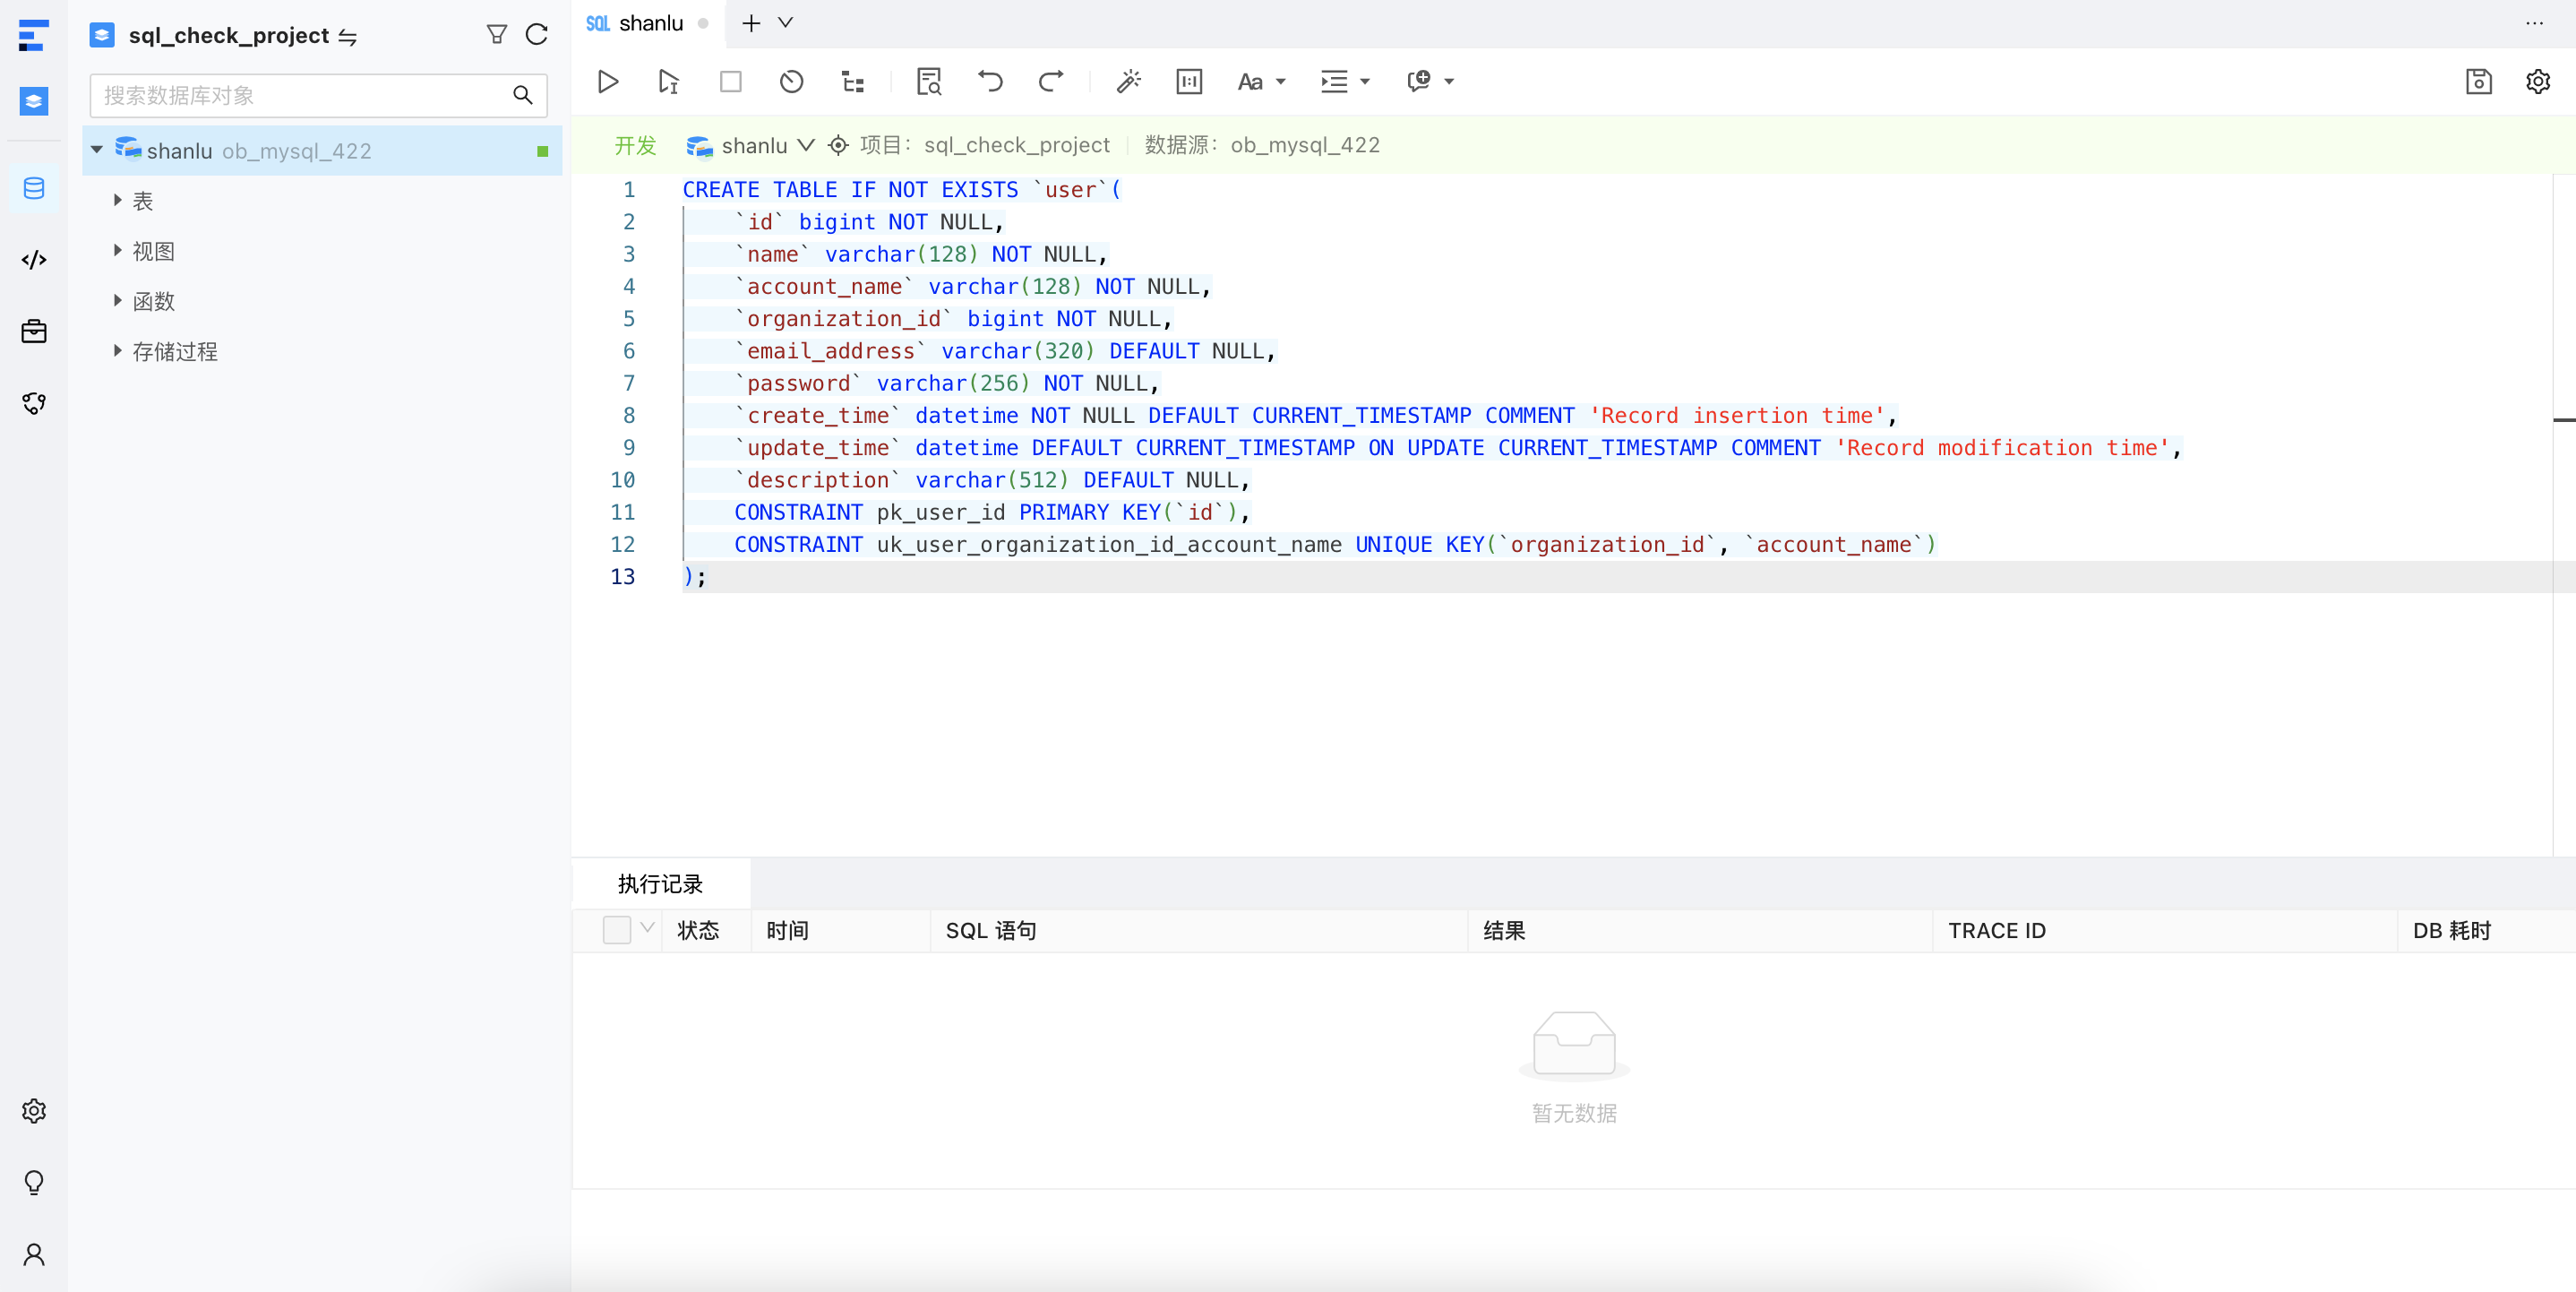This screenshot has width=2576, height=1292.
Task: Run the SQL with the Run button
Action: point(607,81)
